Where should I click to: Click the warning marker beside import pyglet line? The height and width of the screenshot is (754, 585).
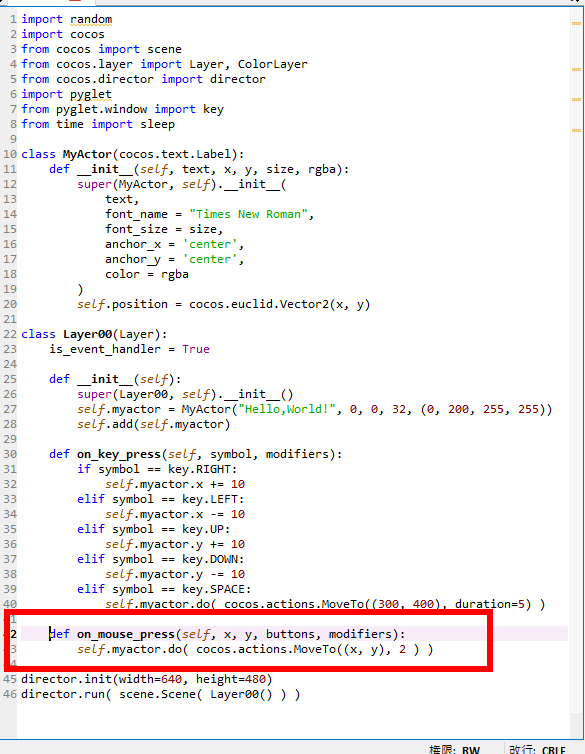[x=576, y=99]
